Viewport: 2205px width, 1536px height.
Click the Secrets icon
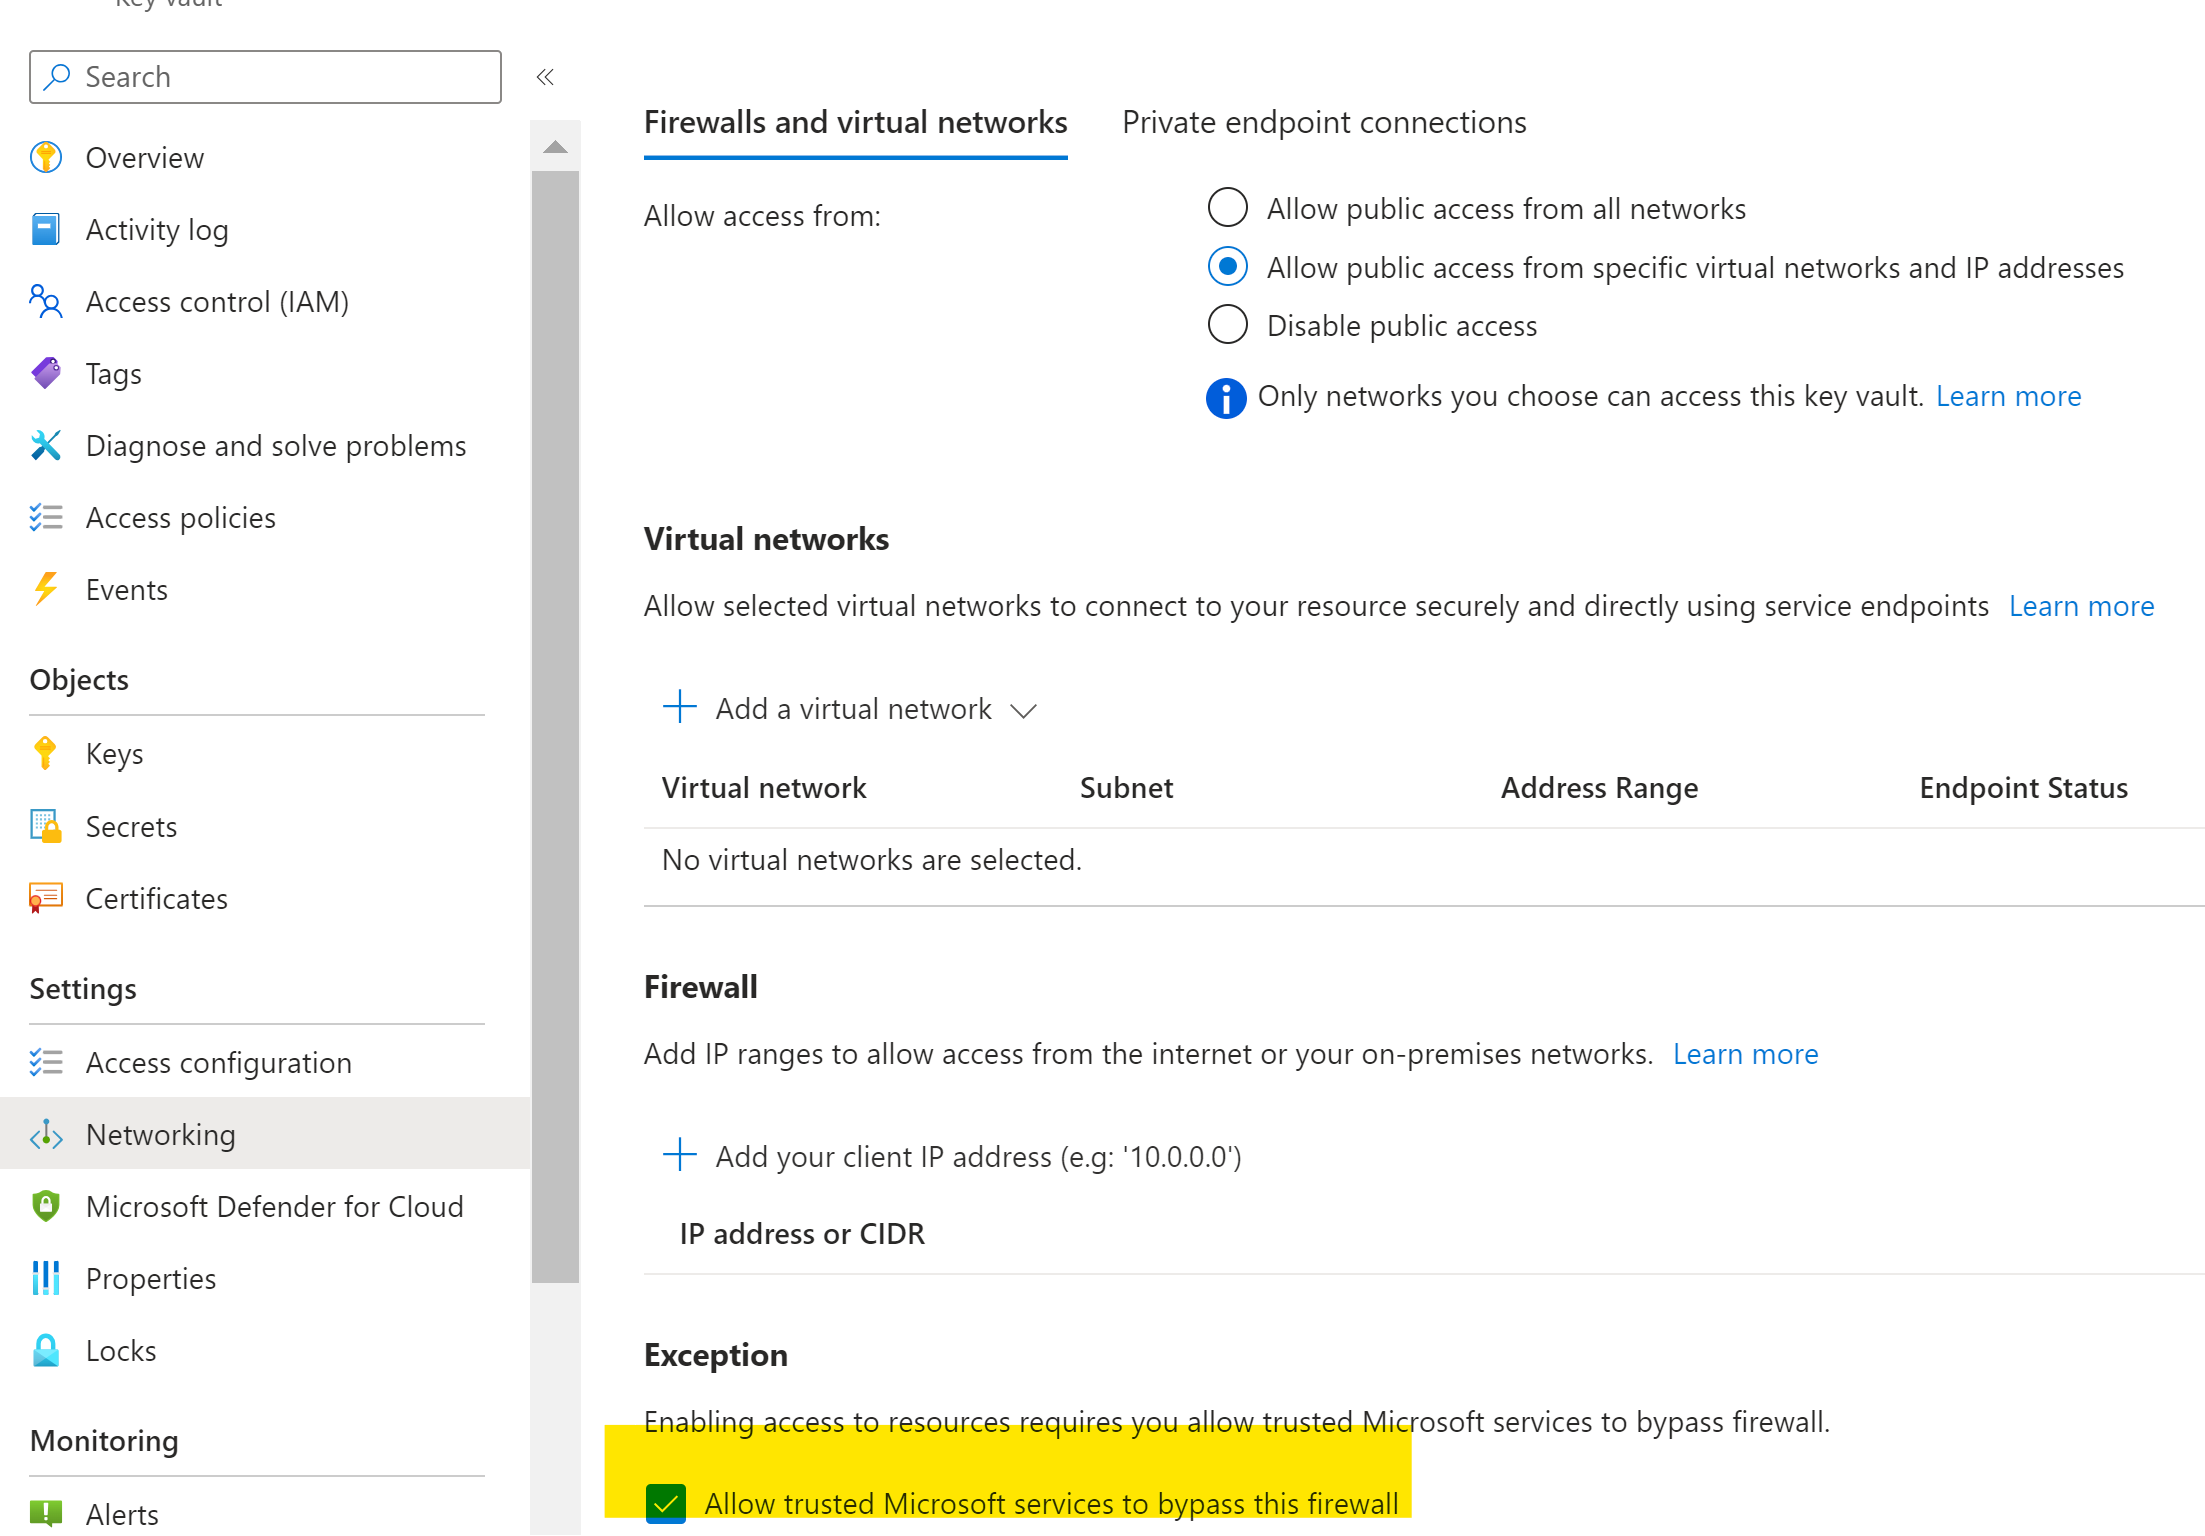point(46,826)
